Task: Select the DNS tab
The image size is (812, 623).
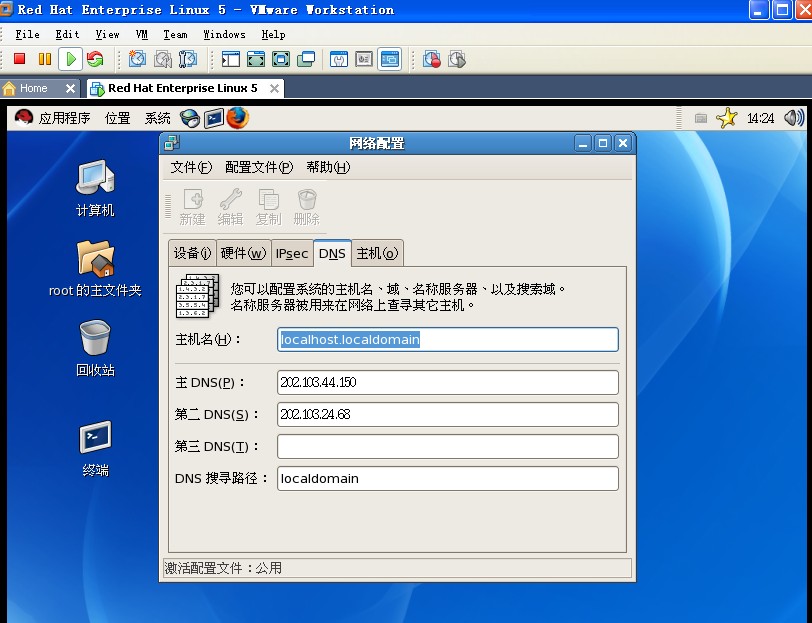Action: click(332, 253)
